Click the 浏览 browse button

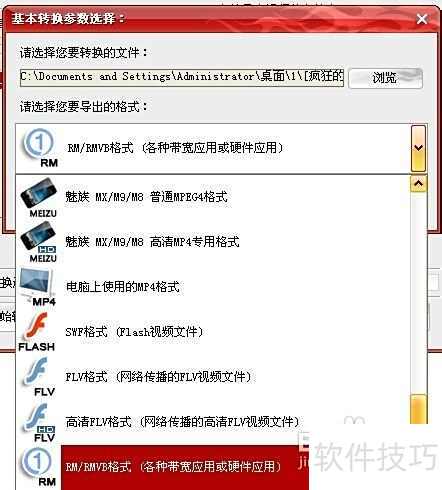386,78
